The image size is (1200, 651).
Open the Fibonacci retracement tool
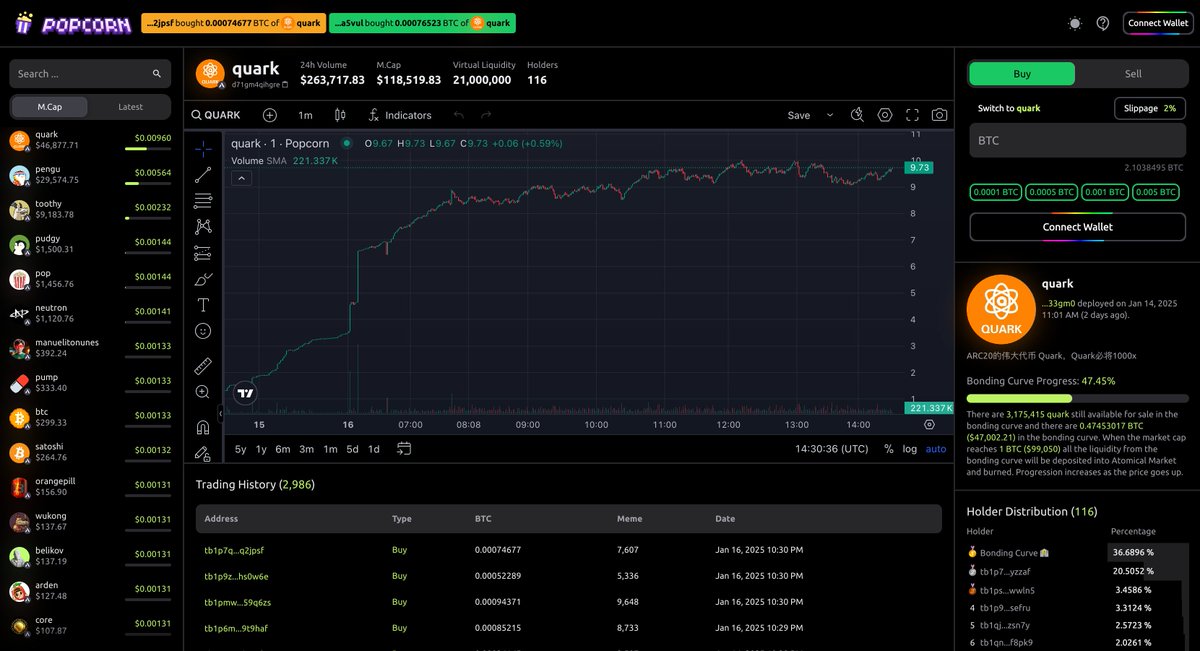(203, 201)
